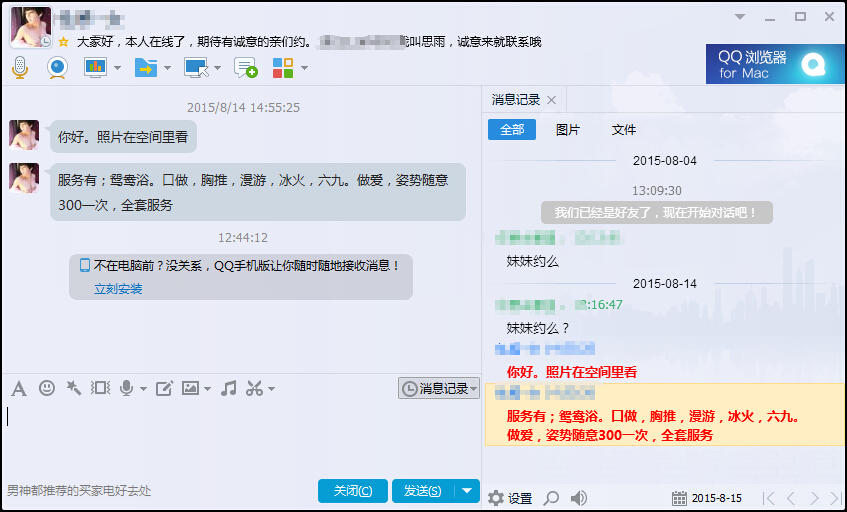Expand the remote desktop dropdown arrow
Viewport: 847px width, 512px height.
click(217, 68)
